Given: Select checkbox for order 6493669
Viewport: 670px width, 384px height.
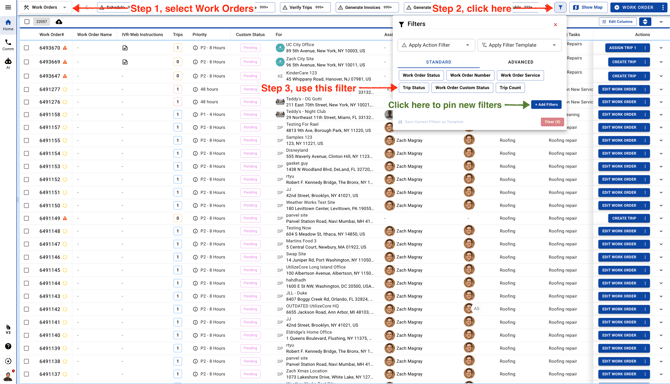Looking at the screenshot, I should coord(26,62).
